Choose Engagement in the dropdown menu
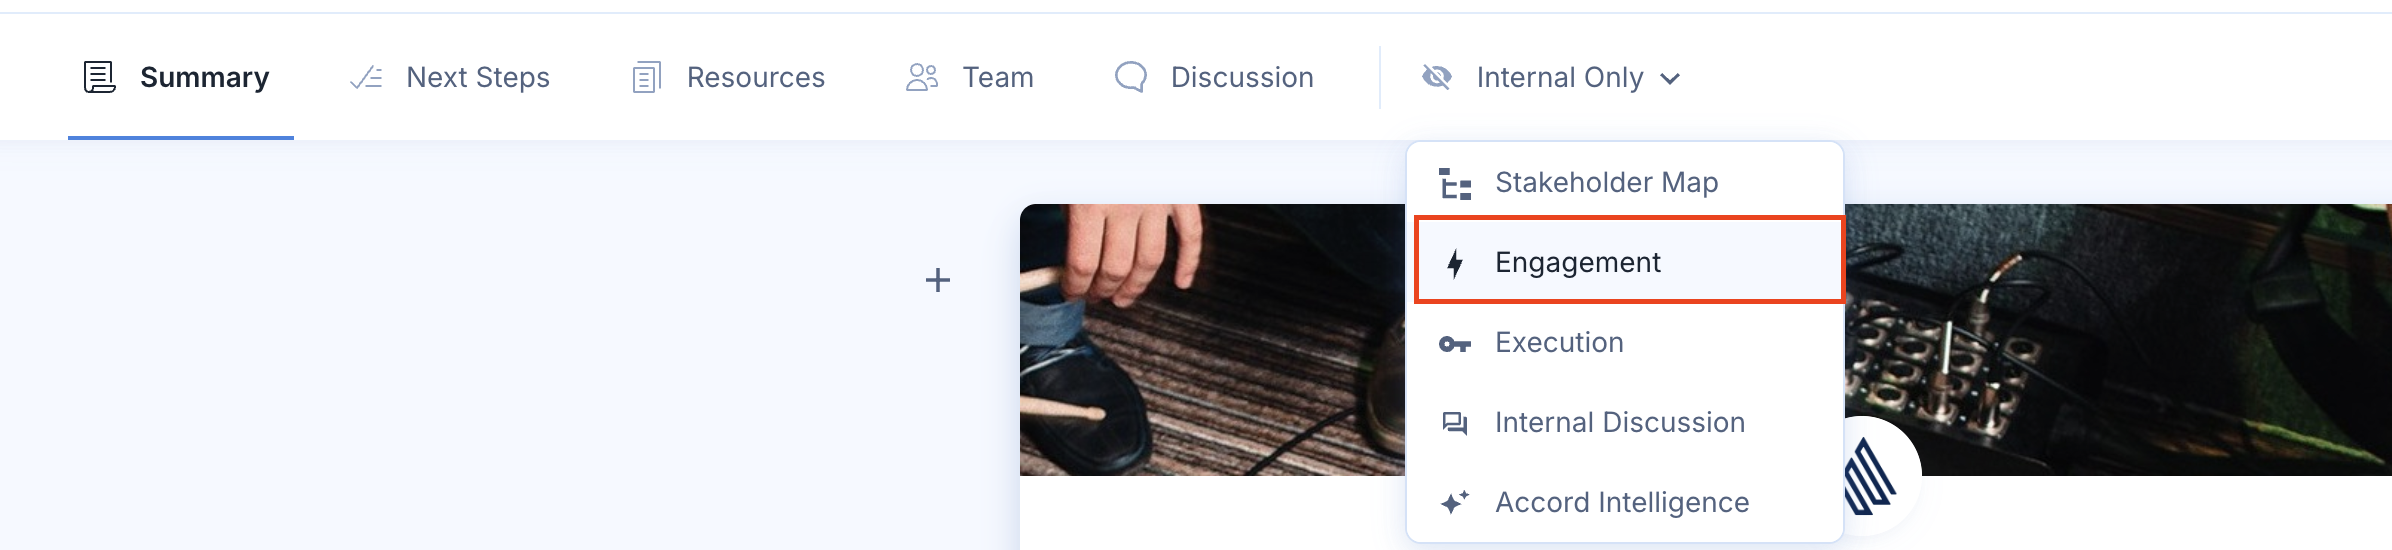Image resolution: width=2392 pixels, height=550 pixels. (x=1629, y=260)
